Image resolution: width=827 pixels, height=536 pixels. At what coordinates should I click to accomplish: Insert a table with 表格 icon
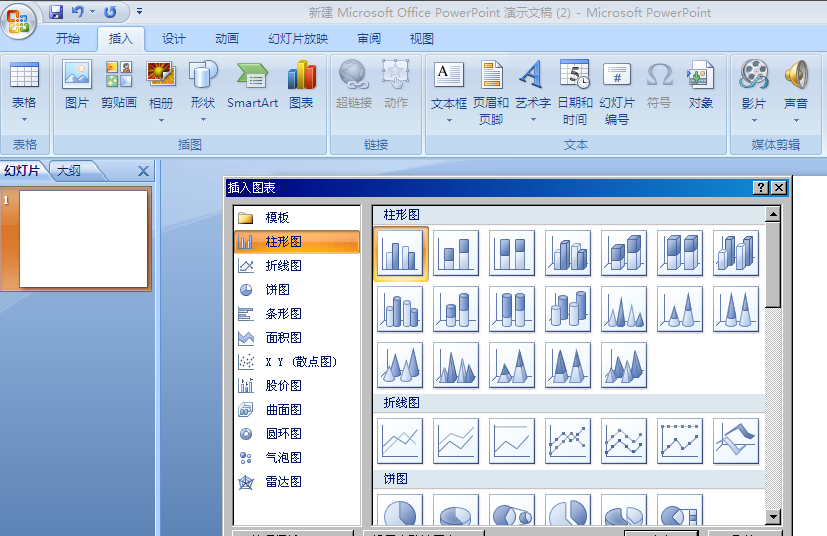point(24,74)
